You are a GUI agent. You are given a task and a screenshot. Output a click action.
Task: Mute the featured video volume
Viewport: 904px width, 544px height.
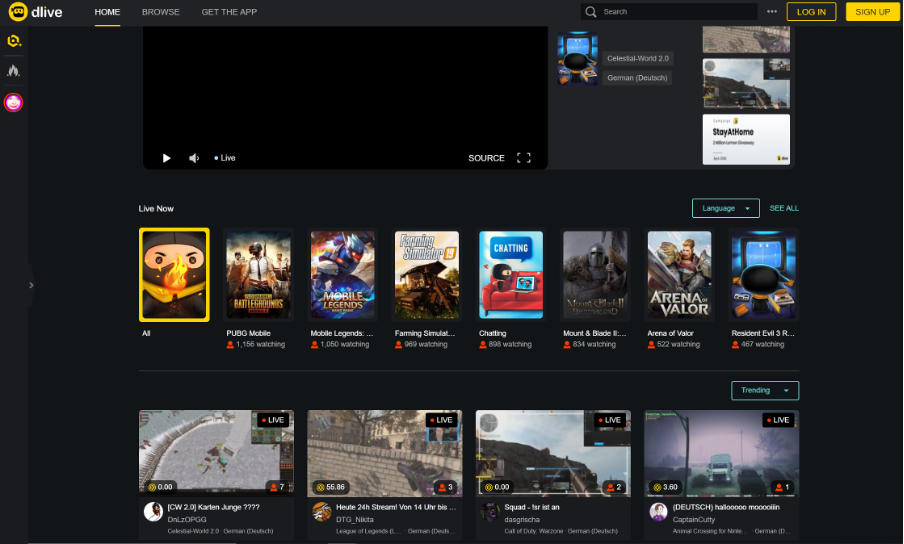pos(194,158)
